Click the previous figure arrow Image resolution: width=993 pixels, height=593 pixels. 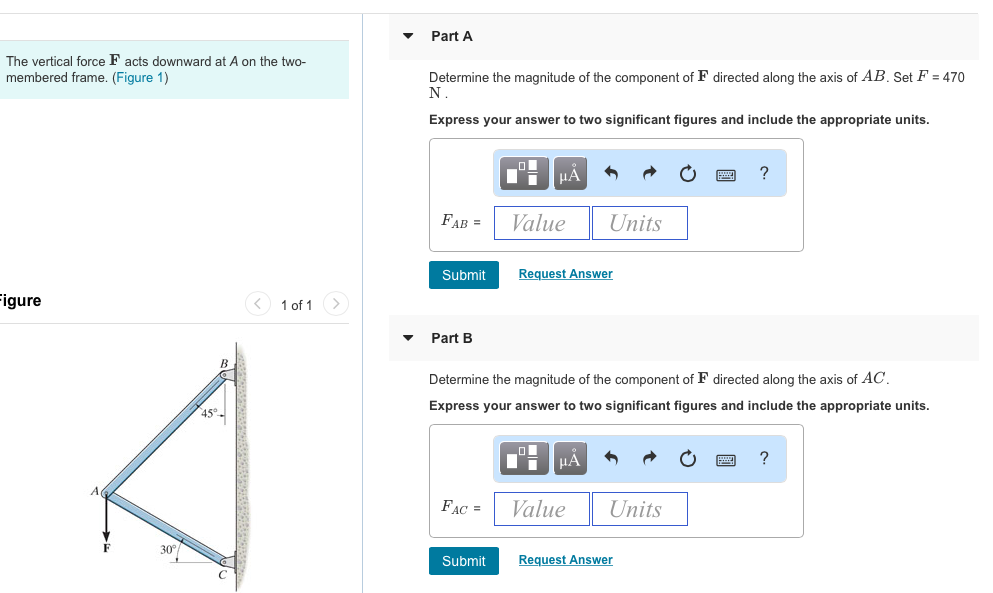(257, 304)
